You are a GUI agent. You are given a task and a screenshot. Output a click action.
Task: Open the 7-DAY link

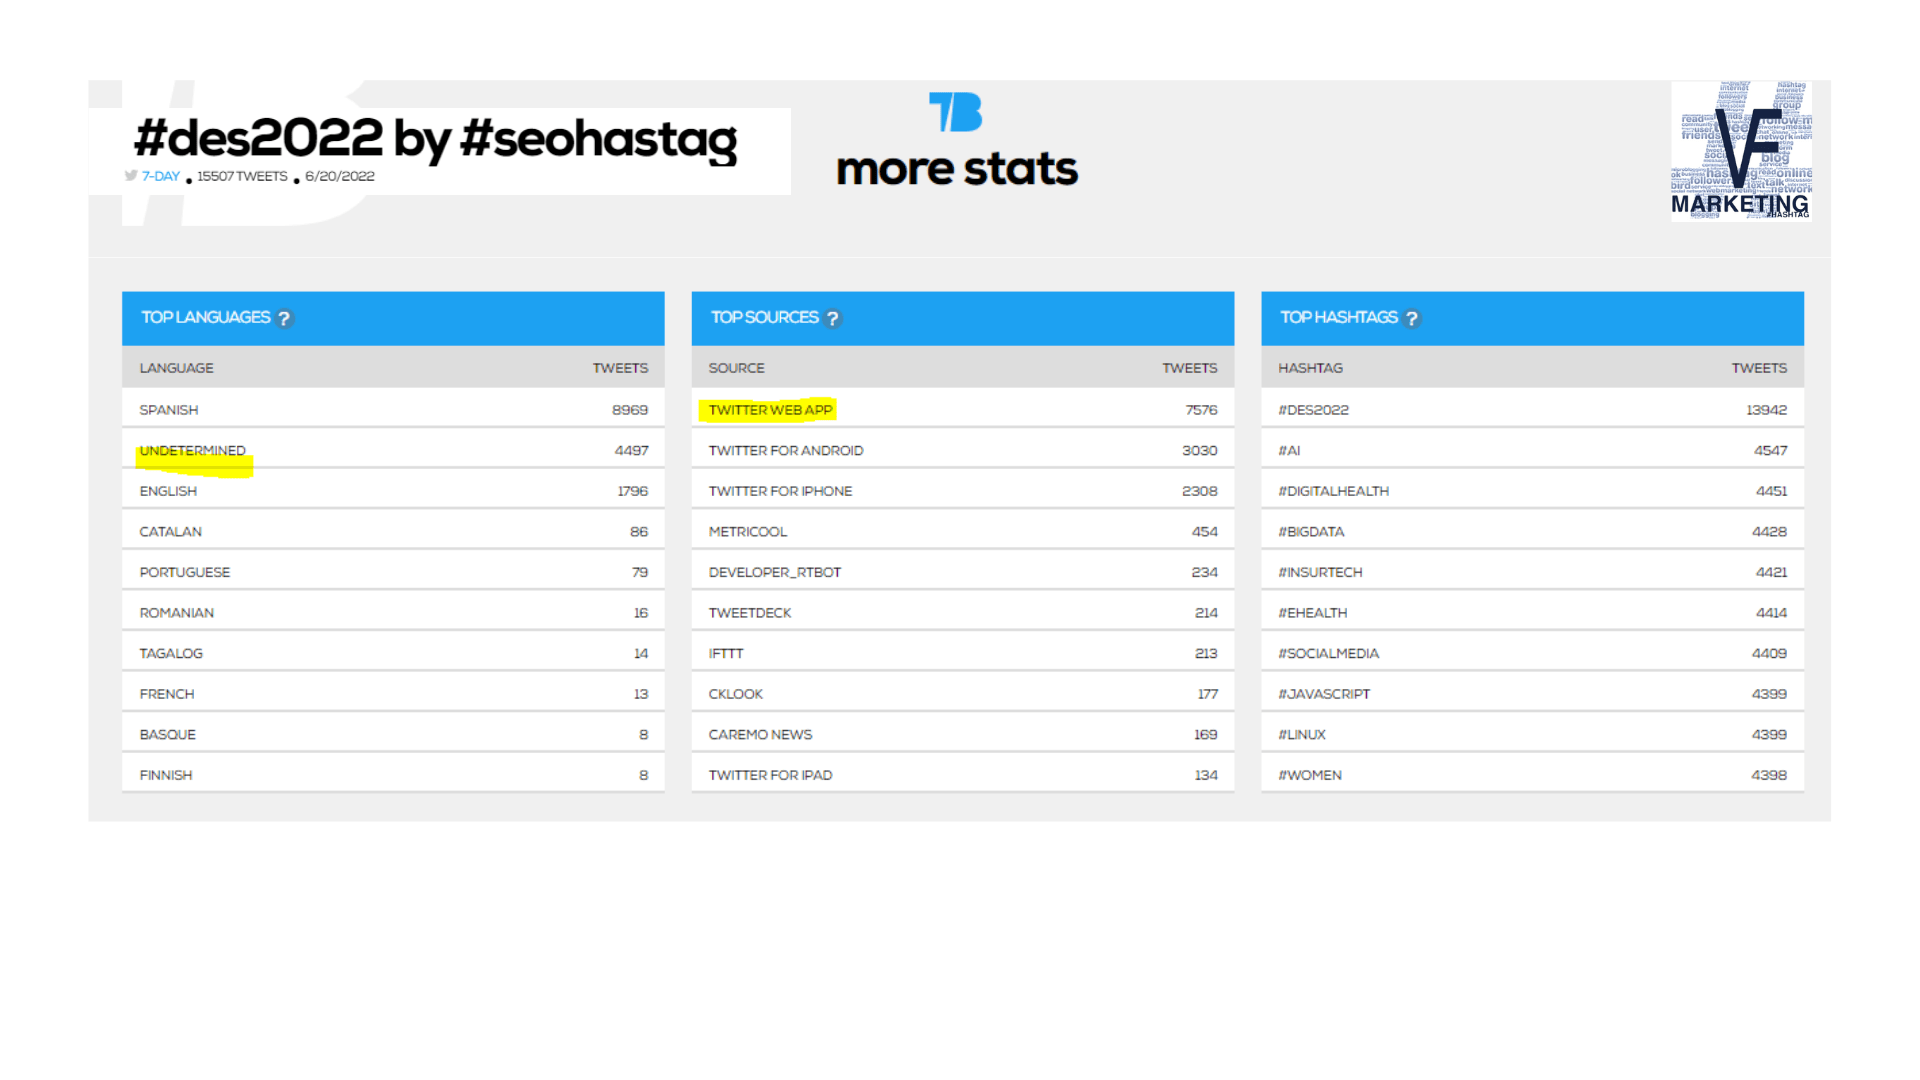pos(160,176)
